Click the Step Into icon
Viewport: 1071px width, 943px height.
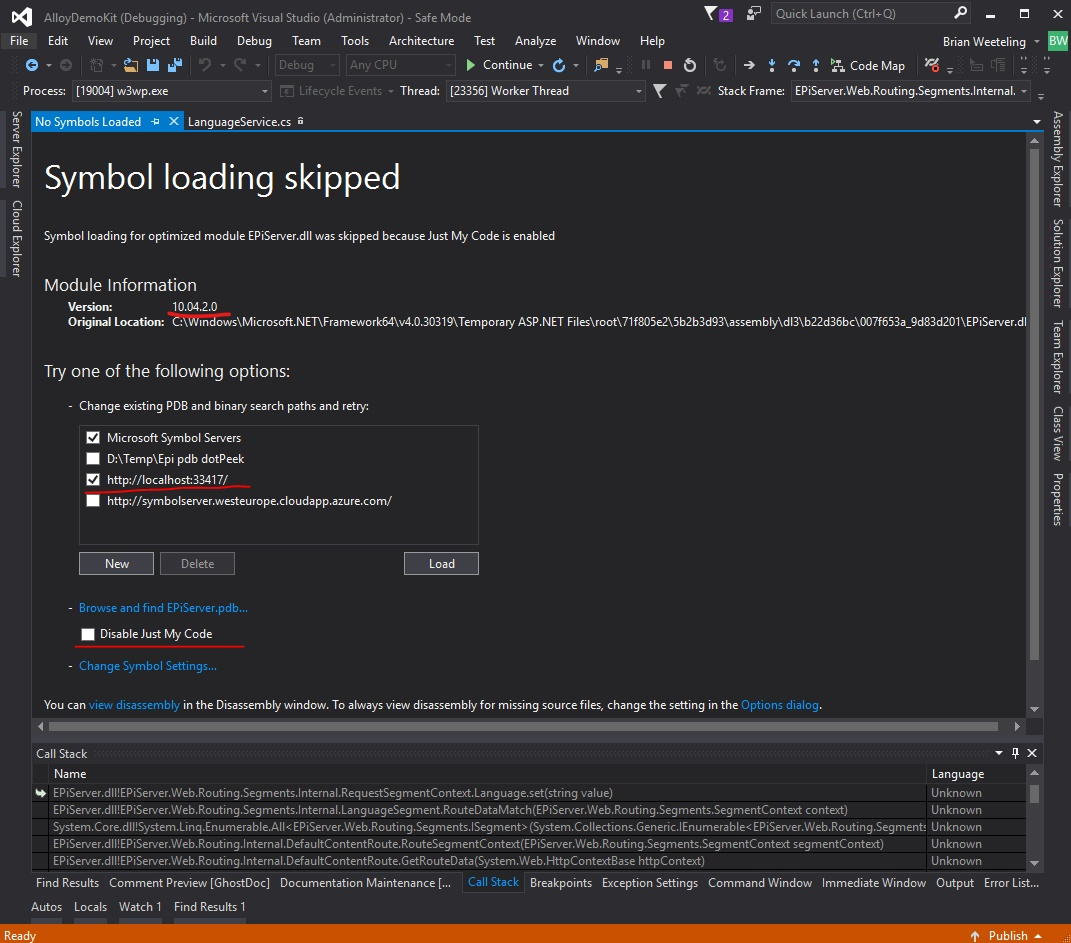tap(772, 65)
